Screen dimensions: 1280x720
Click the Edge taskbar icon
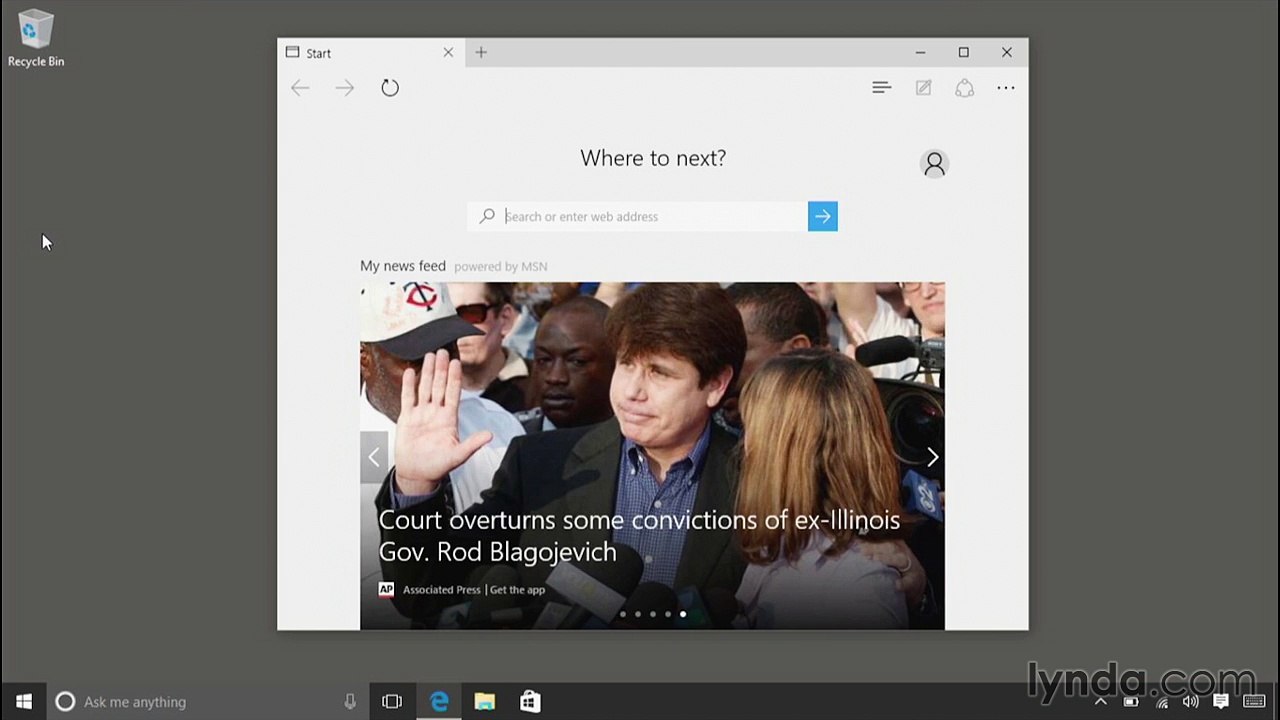(x=439, y=702)
